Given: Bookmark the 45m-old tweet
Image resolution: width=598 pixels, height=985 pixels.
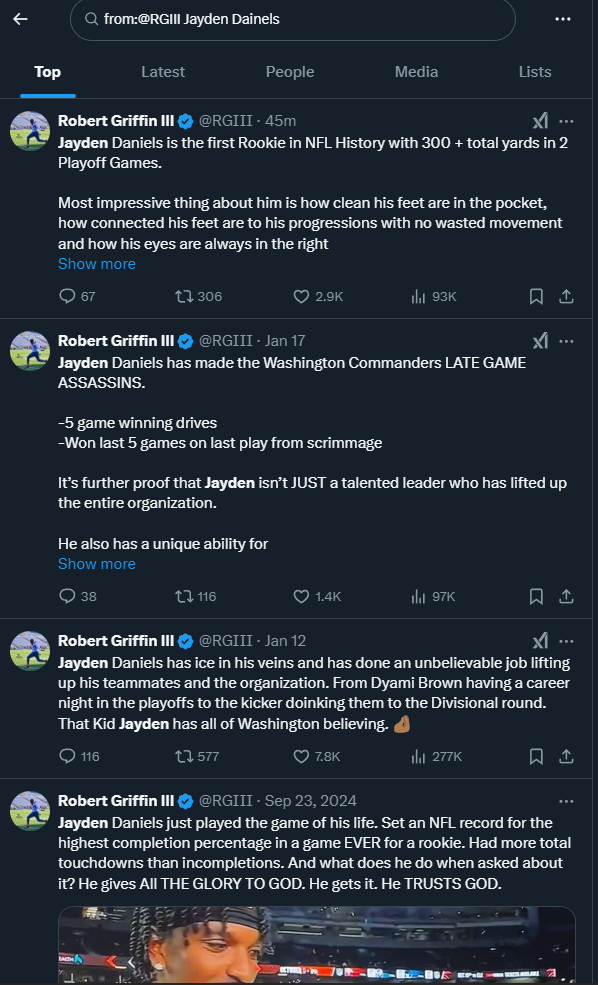Looking at the screenshot, I should 536,297.
